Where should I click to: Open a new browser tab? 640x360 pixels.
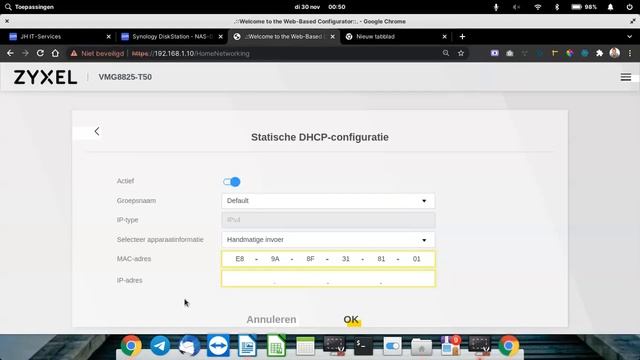[462, 37]
